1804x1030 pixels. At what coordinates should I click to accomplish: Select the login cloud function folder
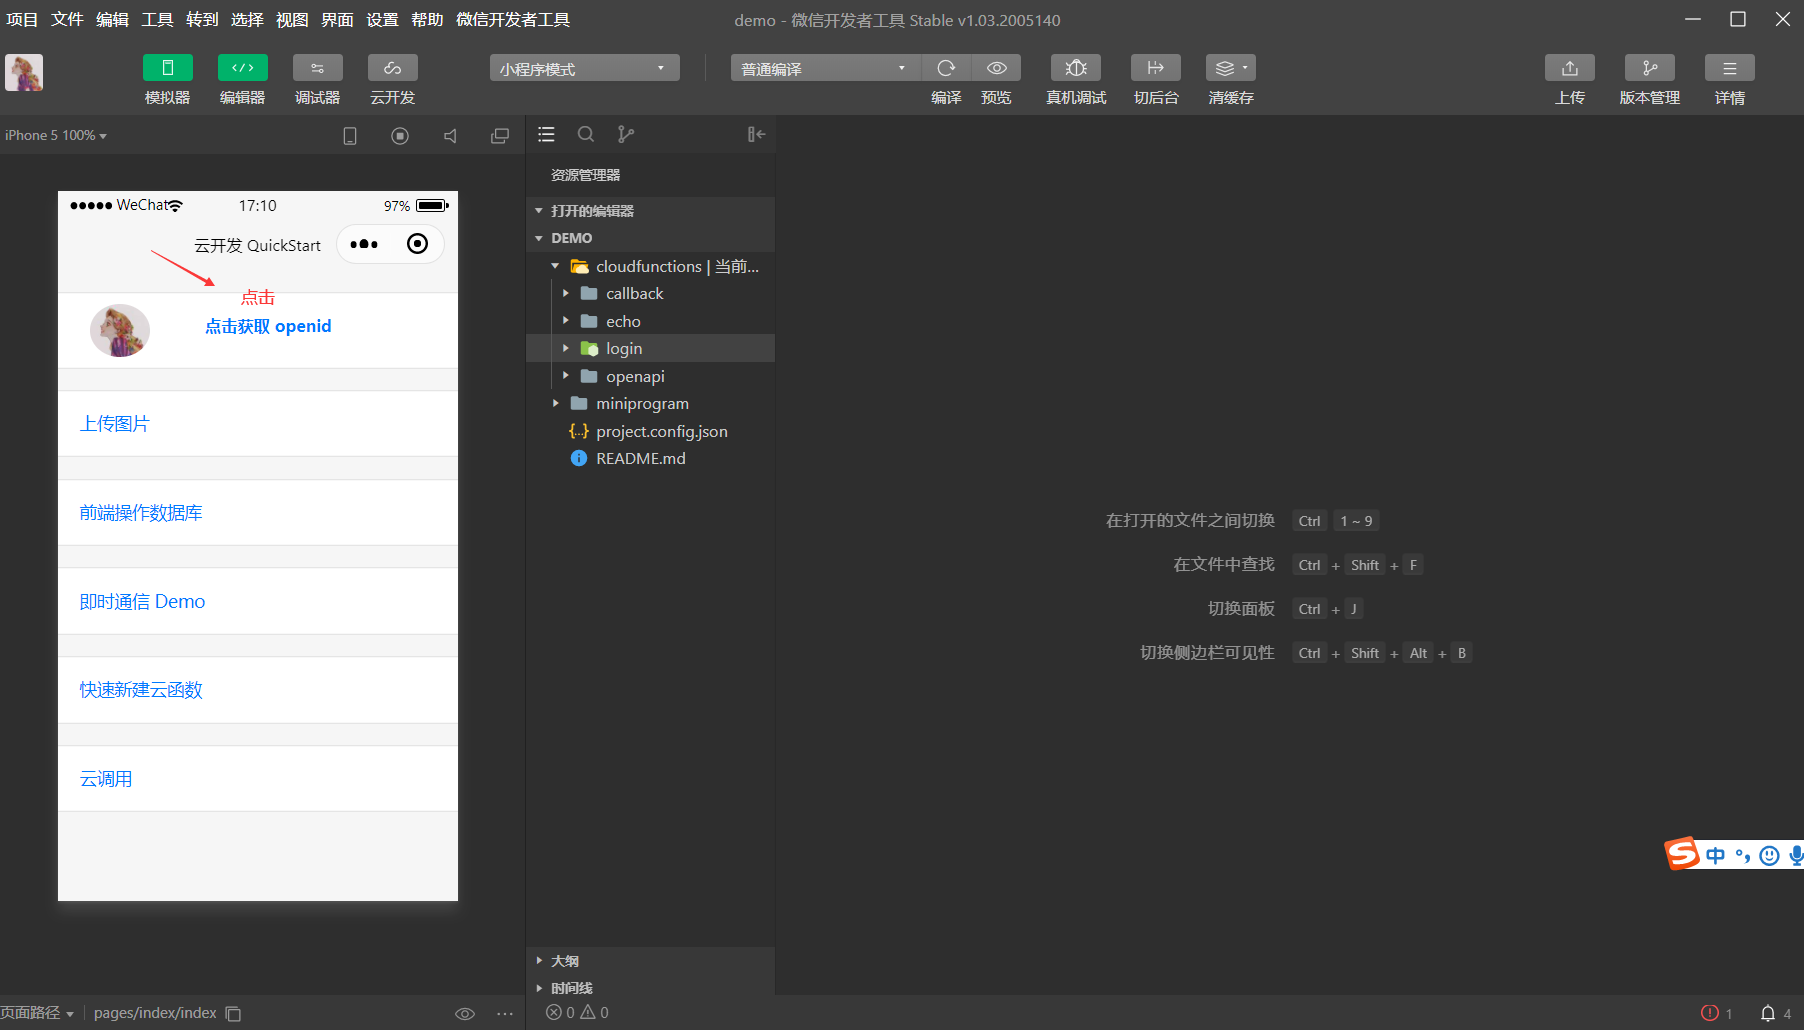(650, 348)
